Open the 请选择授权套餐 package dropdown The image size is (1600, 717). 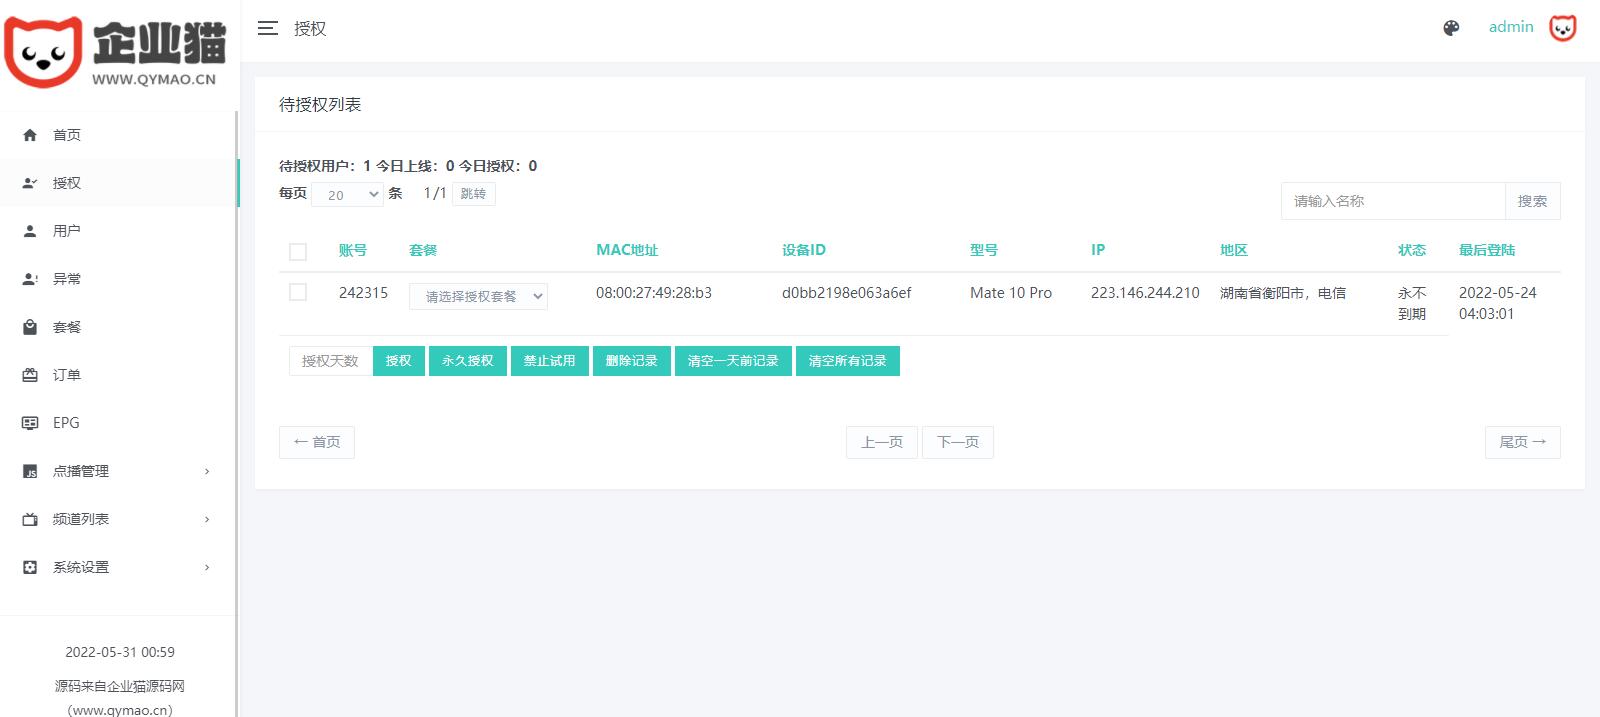point(478,296)
